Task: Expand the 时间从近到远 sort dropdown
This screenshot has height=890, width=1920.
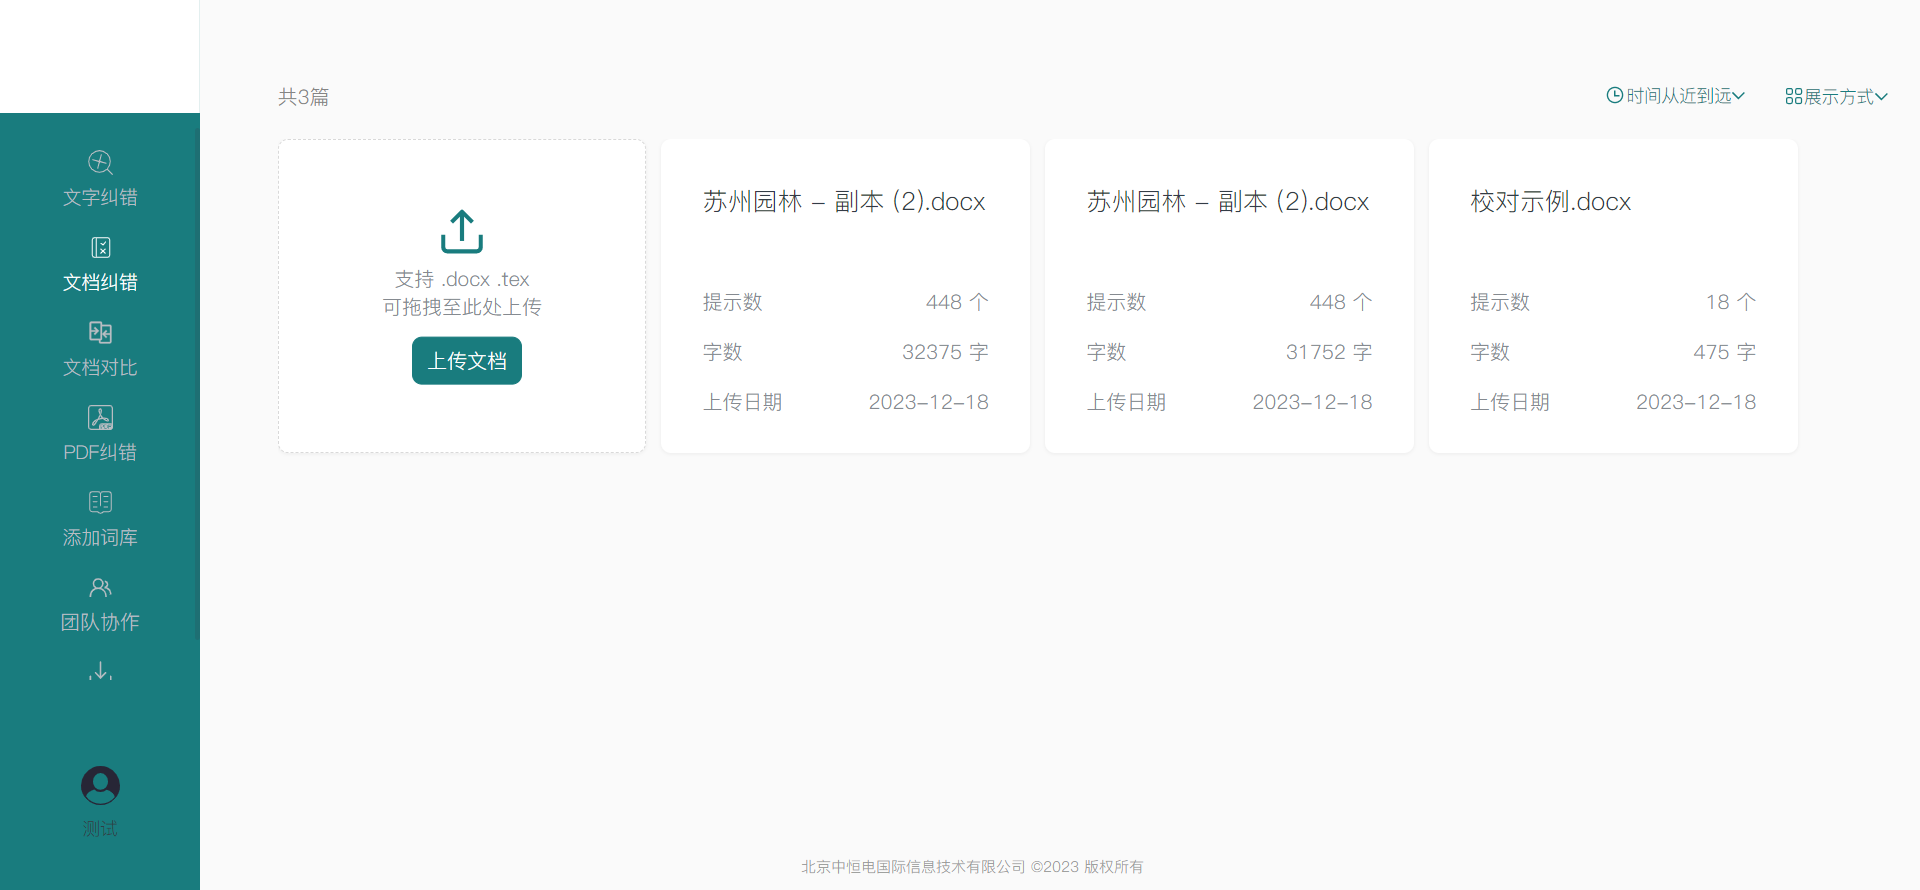Action: point(1676,96)
